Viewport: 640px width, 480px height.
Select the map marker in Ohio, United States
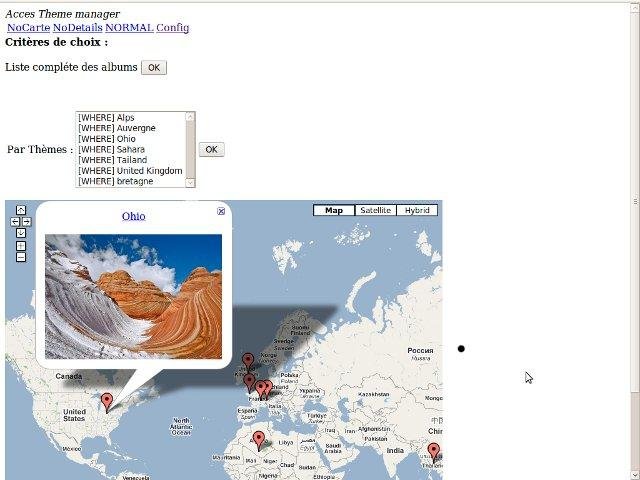point(107,403)
